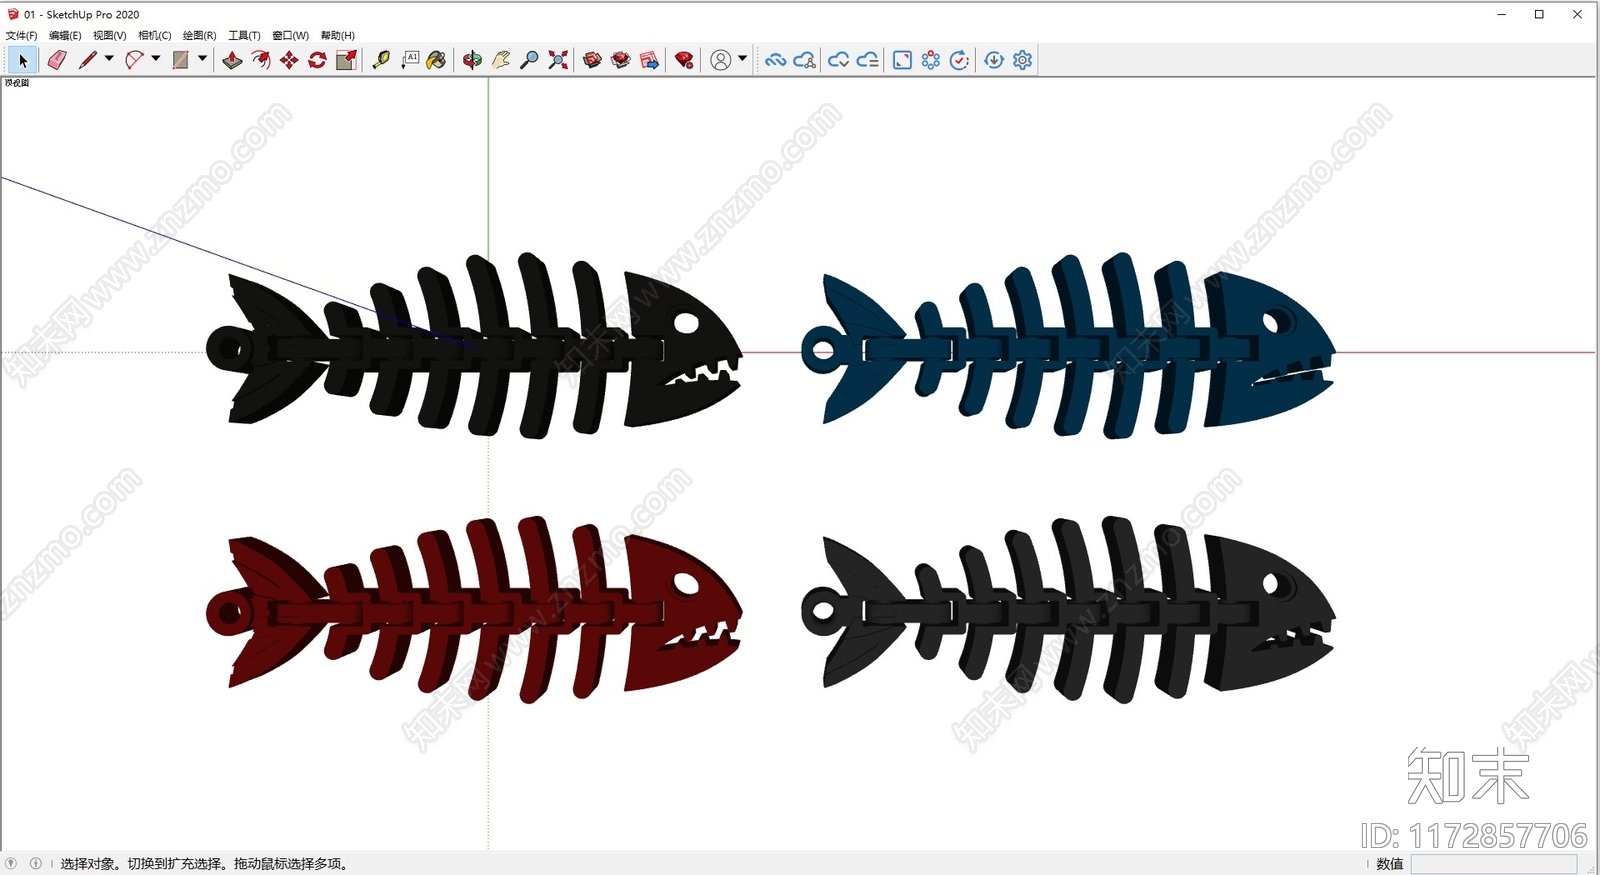Open the 文件(F) menu
The height and width of the screenshot is (875, 1600).
click(x=21, y=35)
